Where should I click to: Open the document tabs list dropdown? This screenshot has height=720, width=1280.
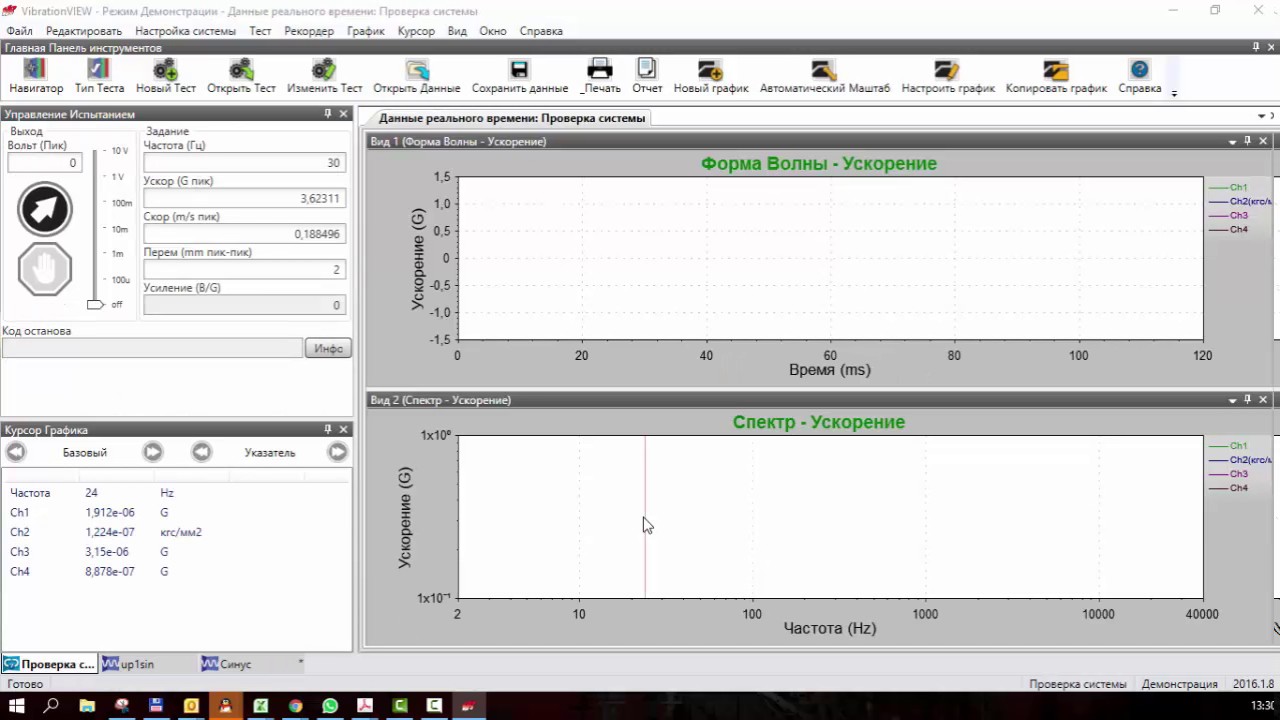[1261, 117]
